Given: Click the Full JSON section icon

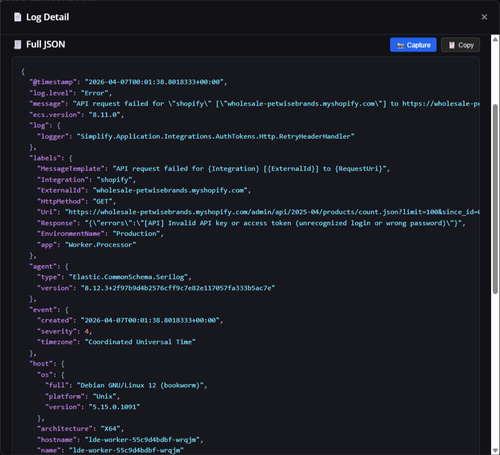Looking at the screenshot, I should [18, 44].
